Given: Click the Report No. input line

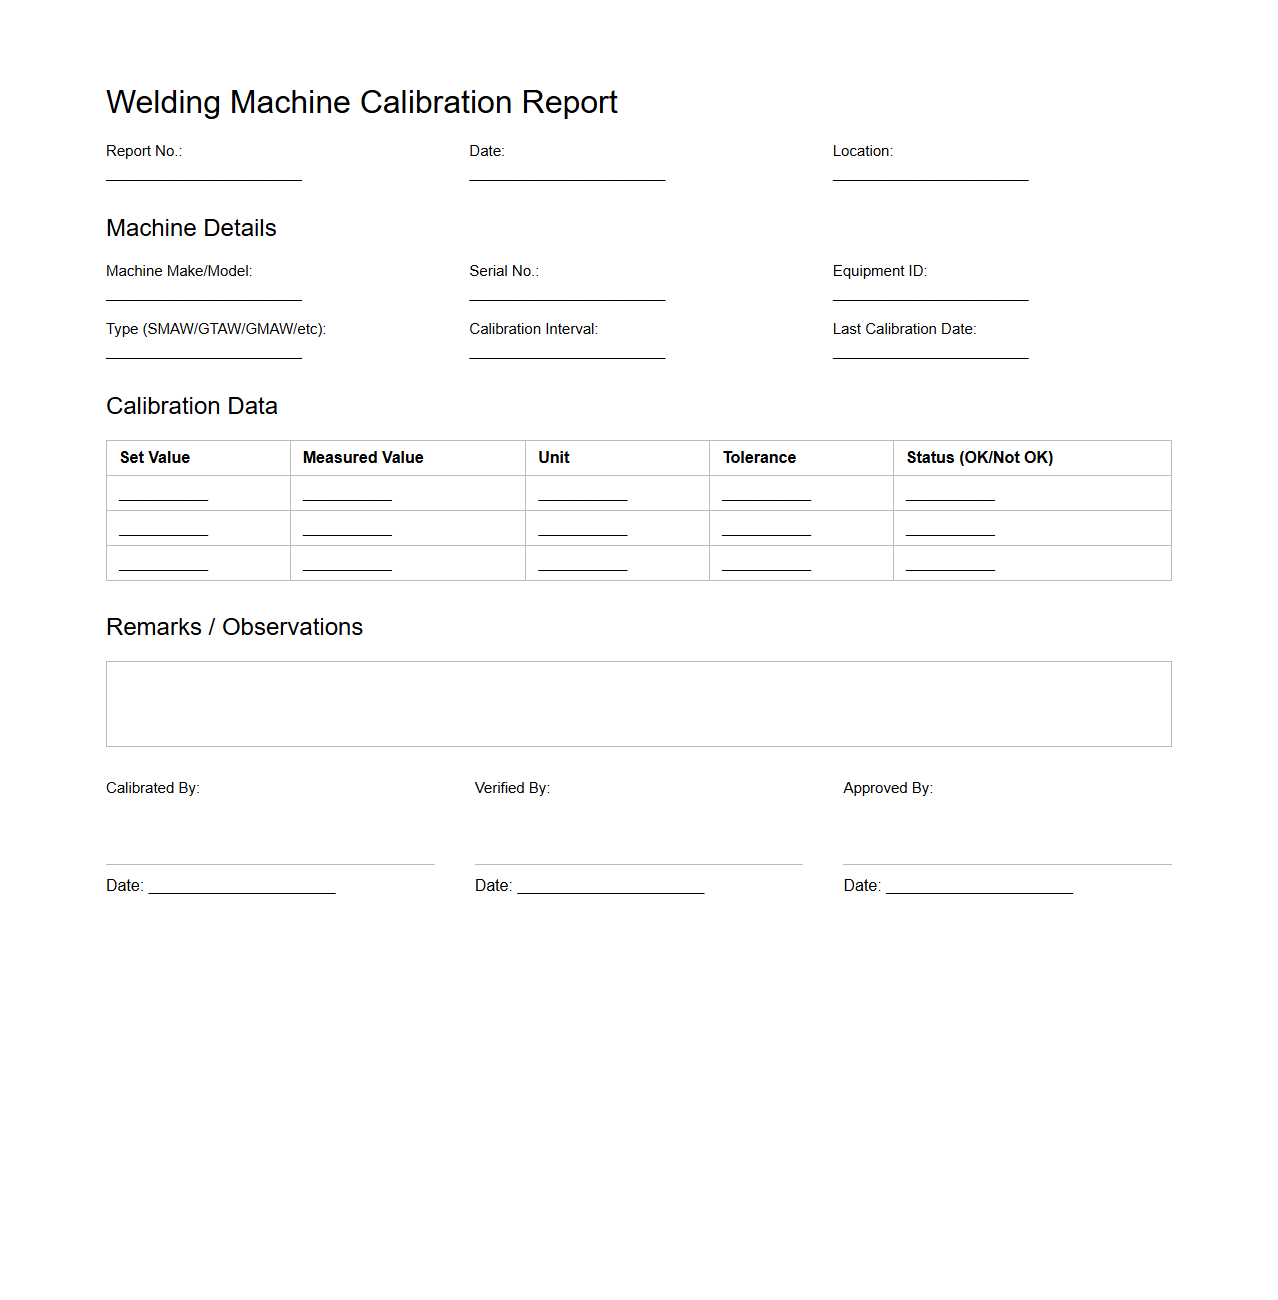Looking at the screenshot, I should (203, 175).
